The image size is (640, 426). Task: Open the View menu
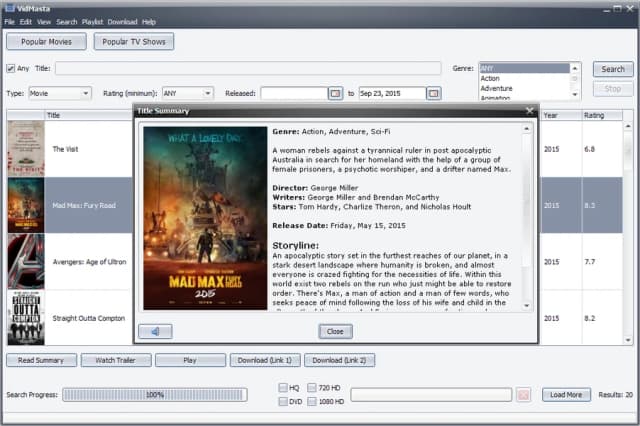(x=44, y=22)
